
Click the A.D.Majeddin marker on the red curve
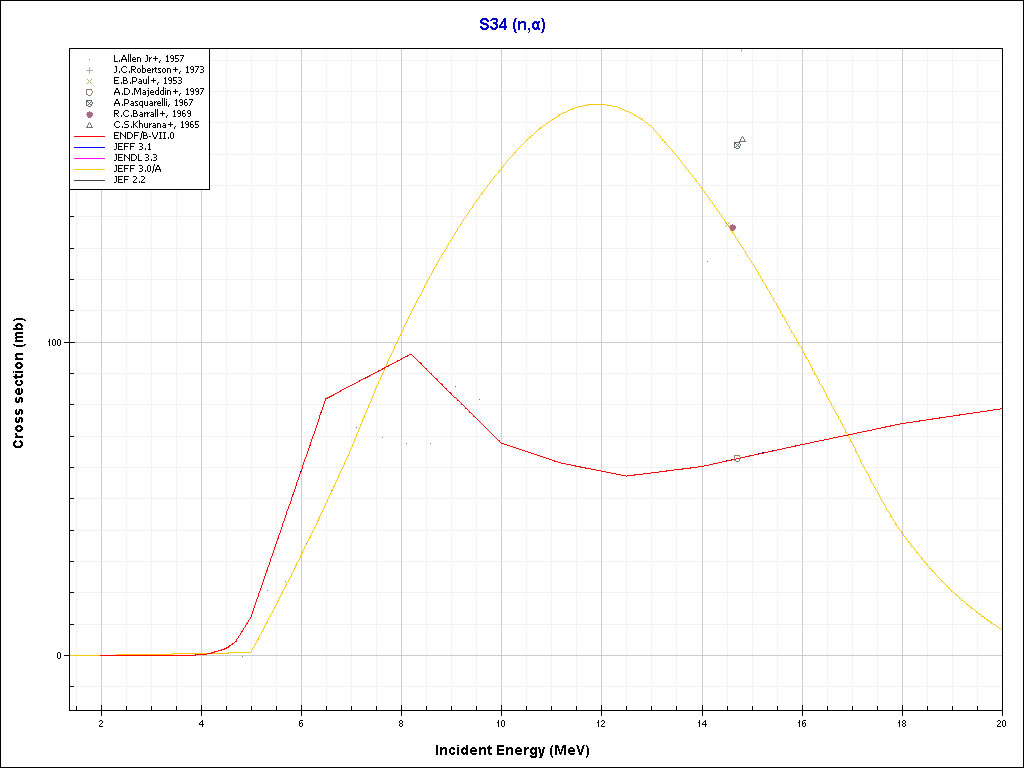tap(737, 458)
